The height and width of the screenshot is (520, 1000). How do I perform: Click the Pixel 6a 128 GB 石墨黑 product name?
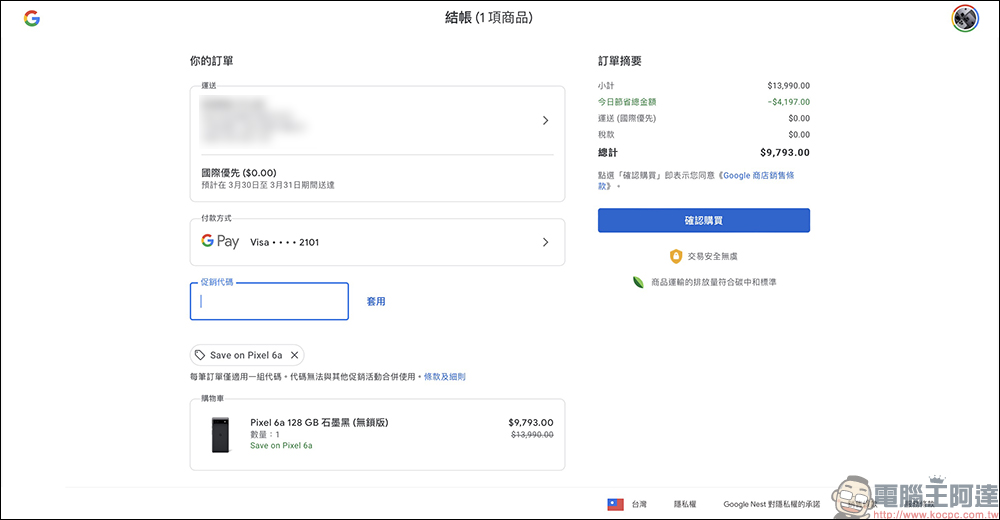tap(319, 422)
